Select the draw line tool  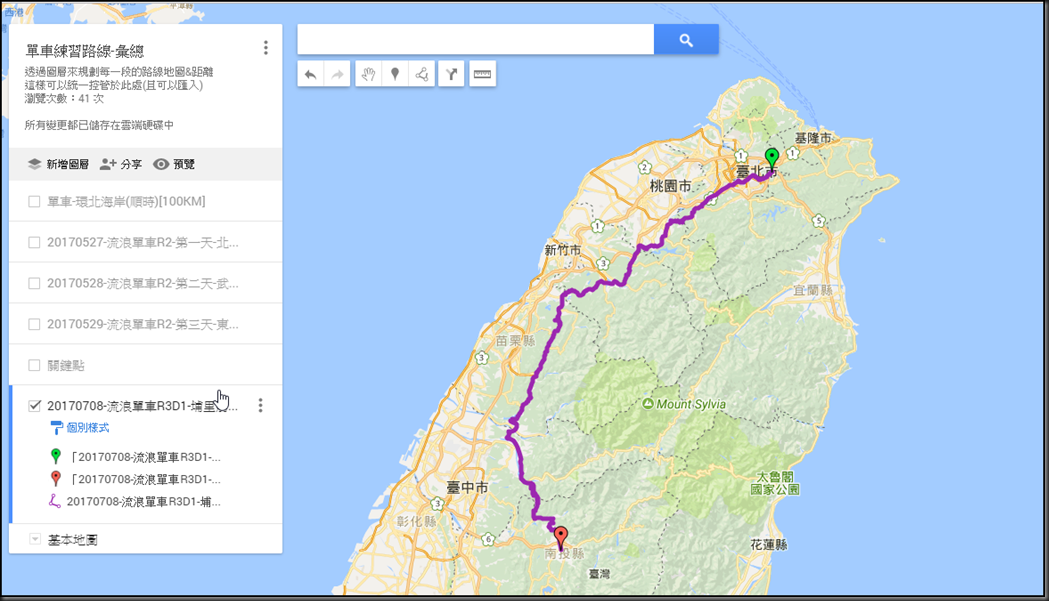421,74
